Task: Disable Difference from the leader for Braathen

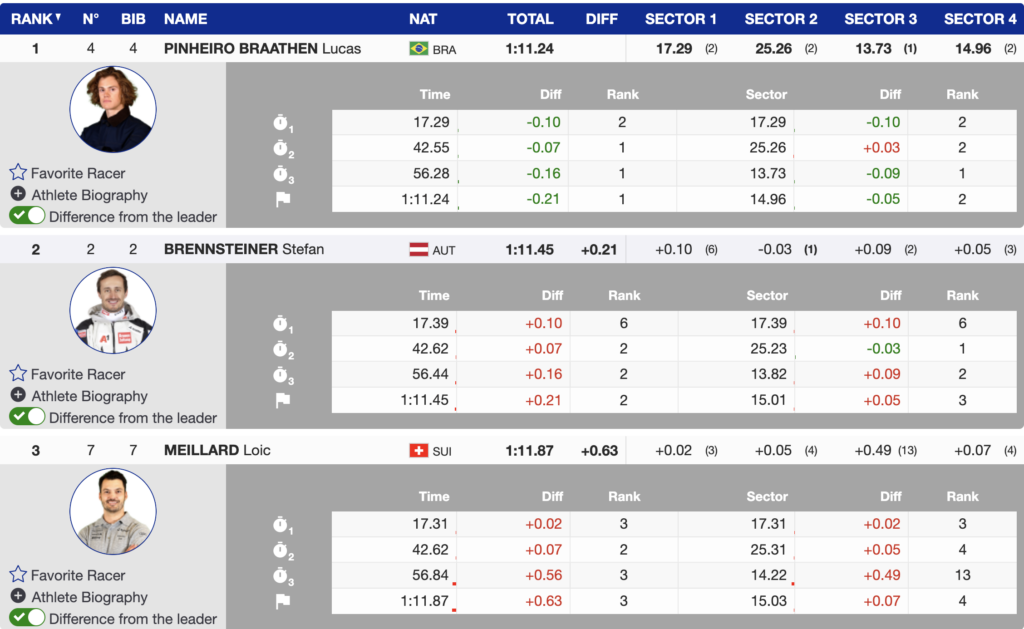Action: 27,215
